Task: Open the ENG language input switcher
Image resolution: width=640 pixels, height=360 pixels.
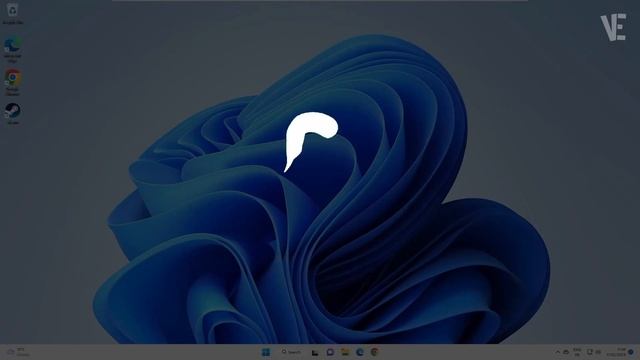Action: pyautogui.click(x=577, y=352)
